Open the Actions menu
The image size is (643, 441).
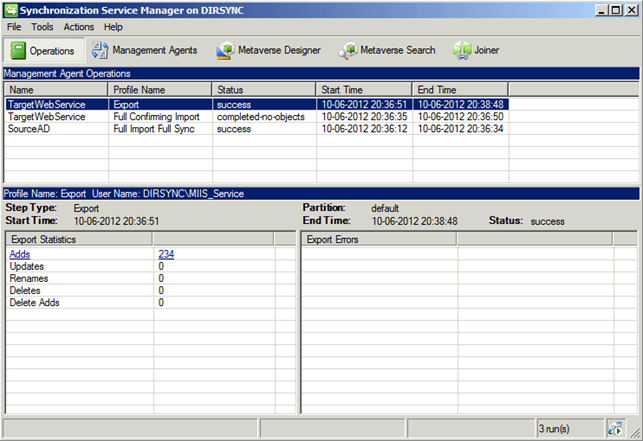(x=78, y=27)
